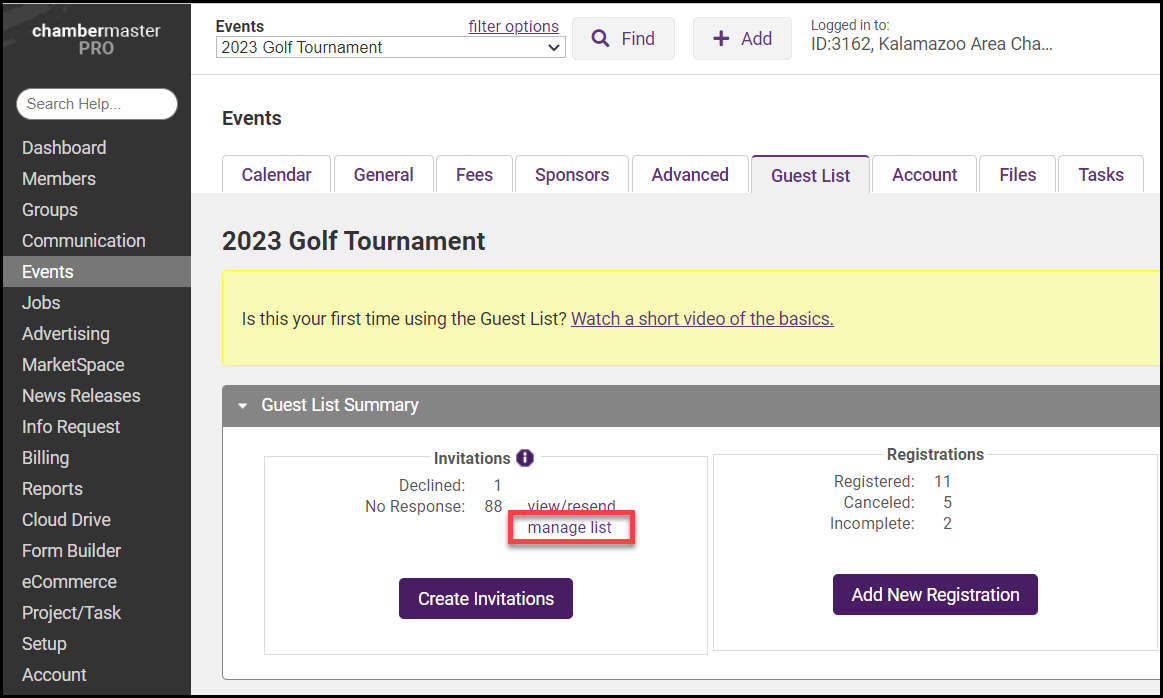The width and height of the screenshot is (1163, 698).
Task: Open the filter options link
Action: (513, 26)
